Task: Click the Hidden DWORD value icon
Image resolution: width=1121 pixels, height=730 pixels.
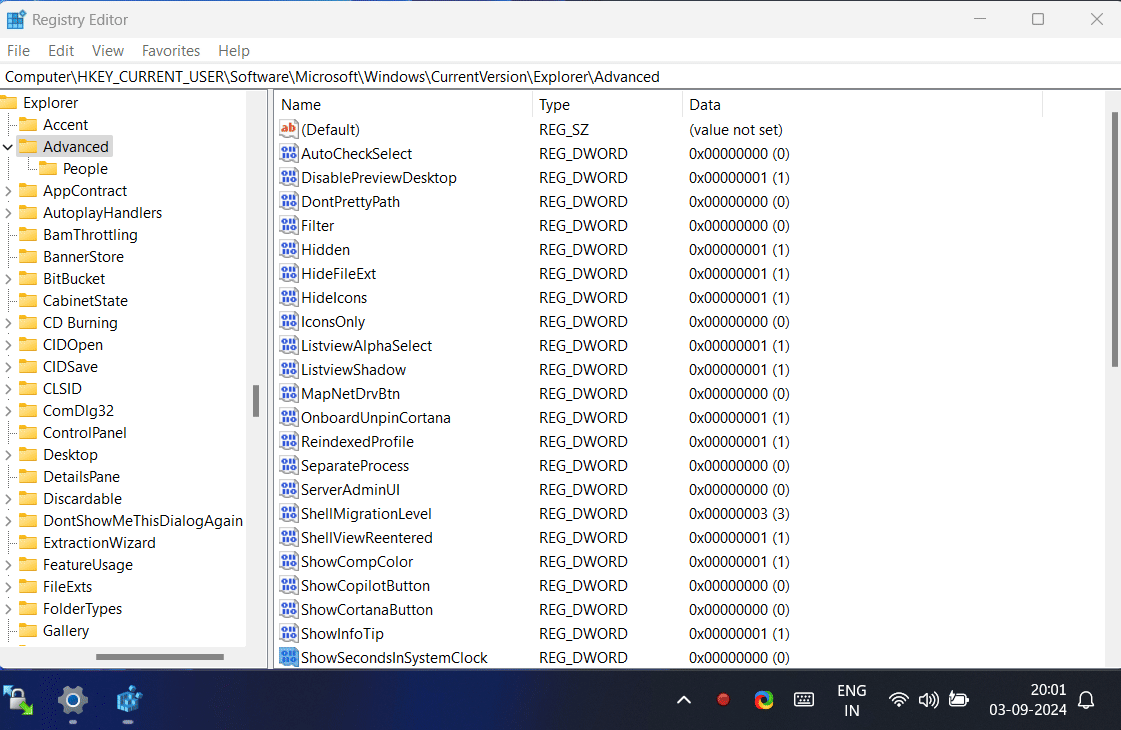Action: pos(289,250)
